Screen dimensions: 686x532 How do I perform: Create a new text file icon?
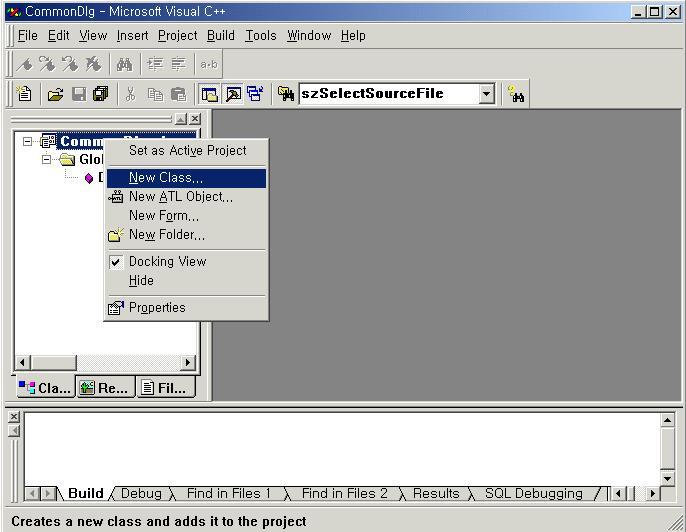coord(24,94)
